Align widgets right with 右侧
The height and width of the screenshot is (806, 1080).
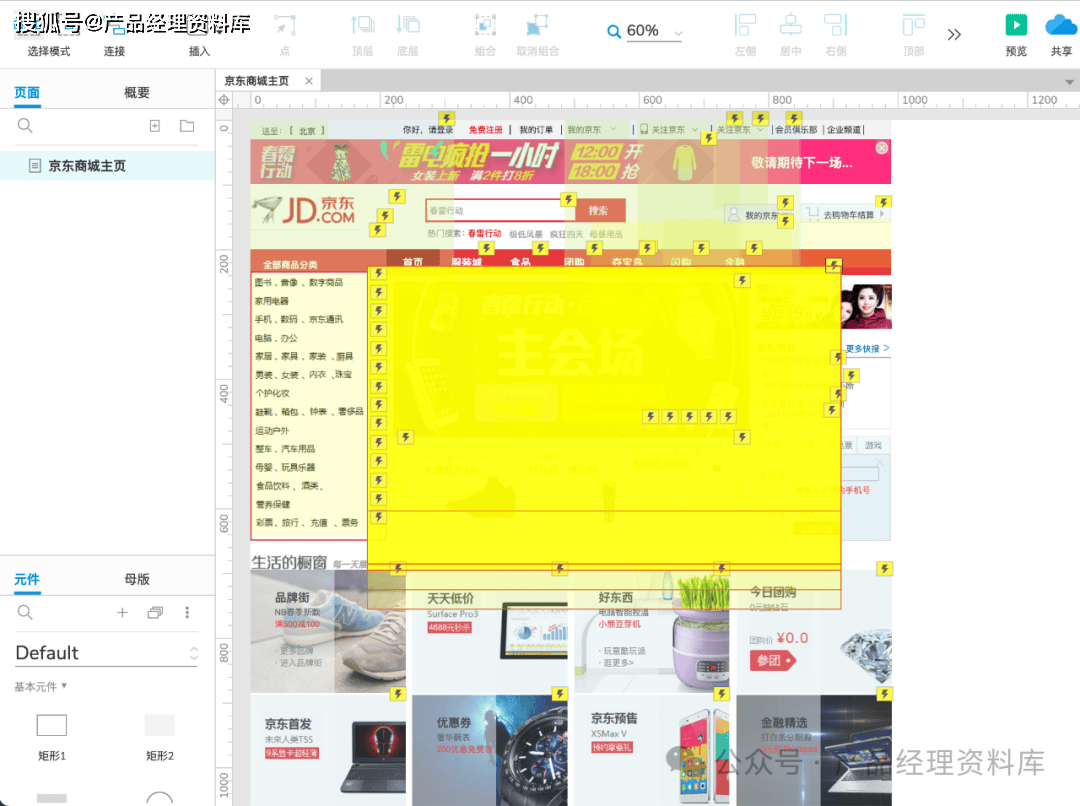click(835, 36)
